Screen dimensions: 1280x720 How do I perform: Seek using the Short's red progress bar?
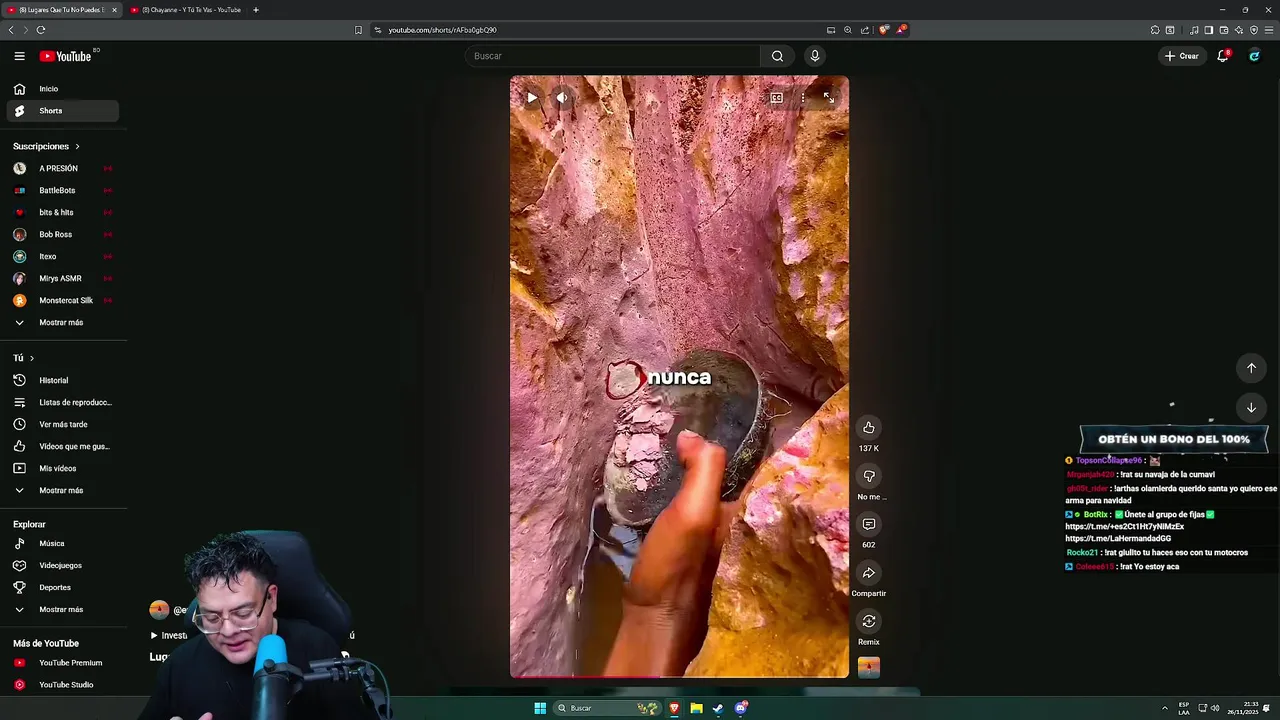(679, 677)
